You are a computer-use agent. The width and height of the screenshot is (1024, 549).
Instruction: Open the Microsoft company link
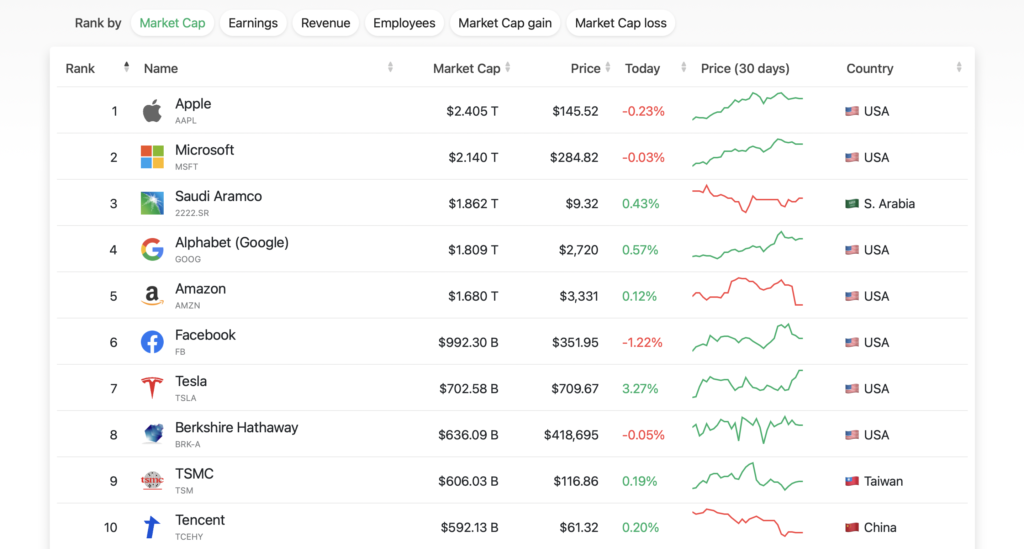(204, 150)
